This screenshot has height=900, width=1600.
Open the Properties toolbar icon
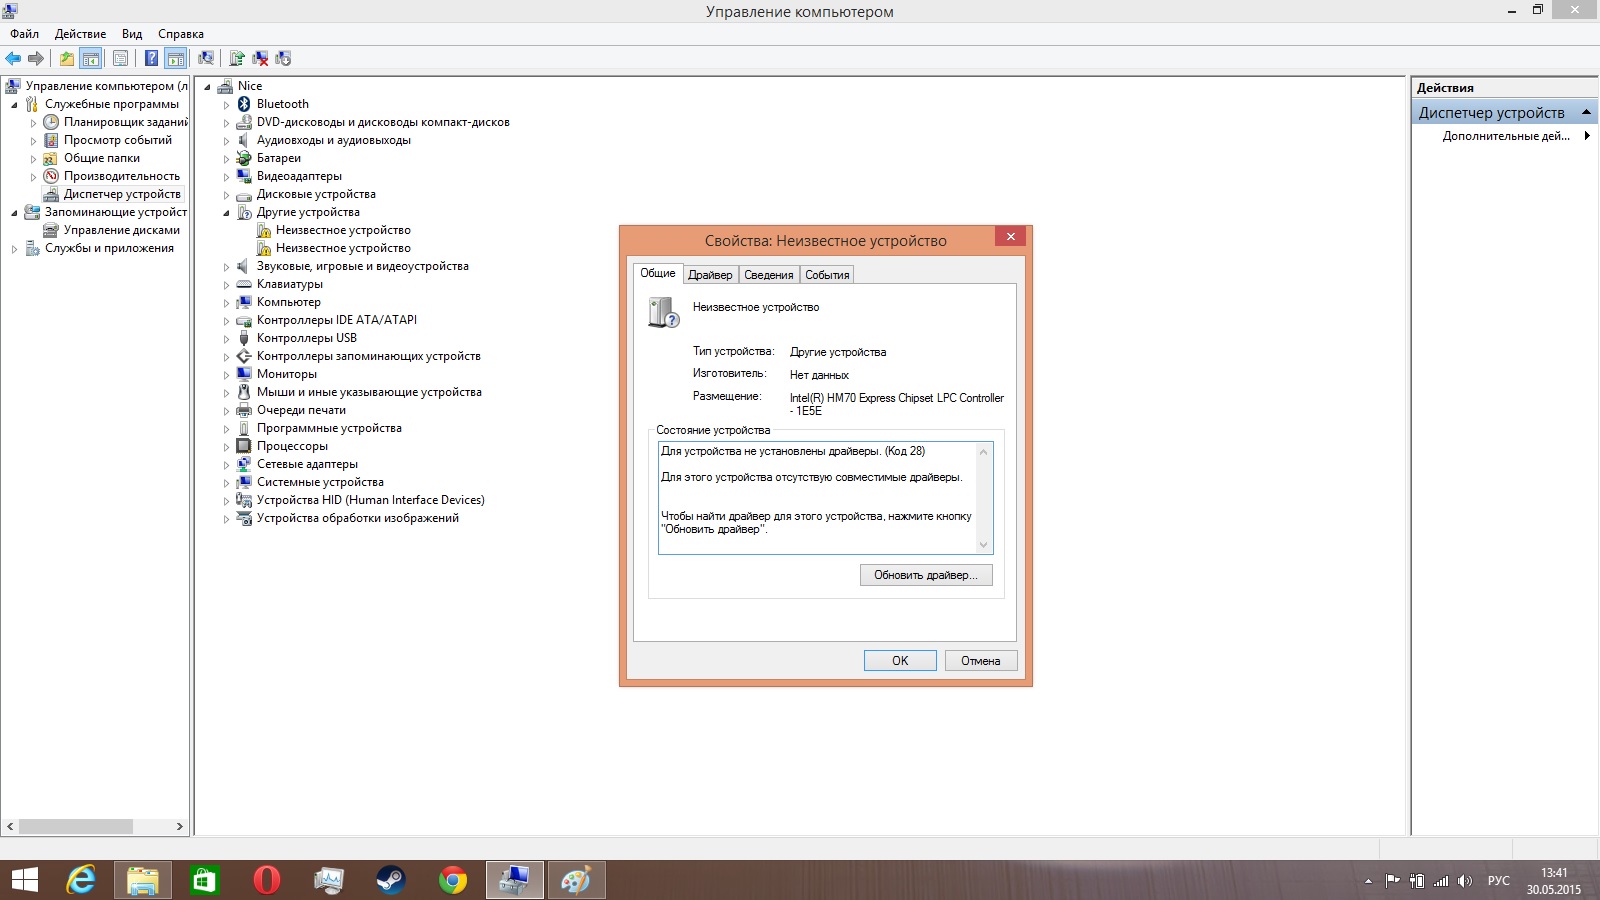120,58
